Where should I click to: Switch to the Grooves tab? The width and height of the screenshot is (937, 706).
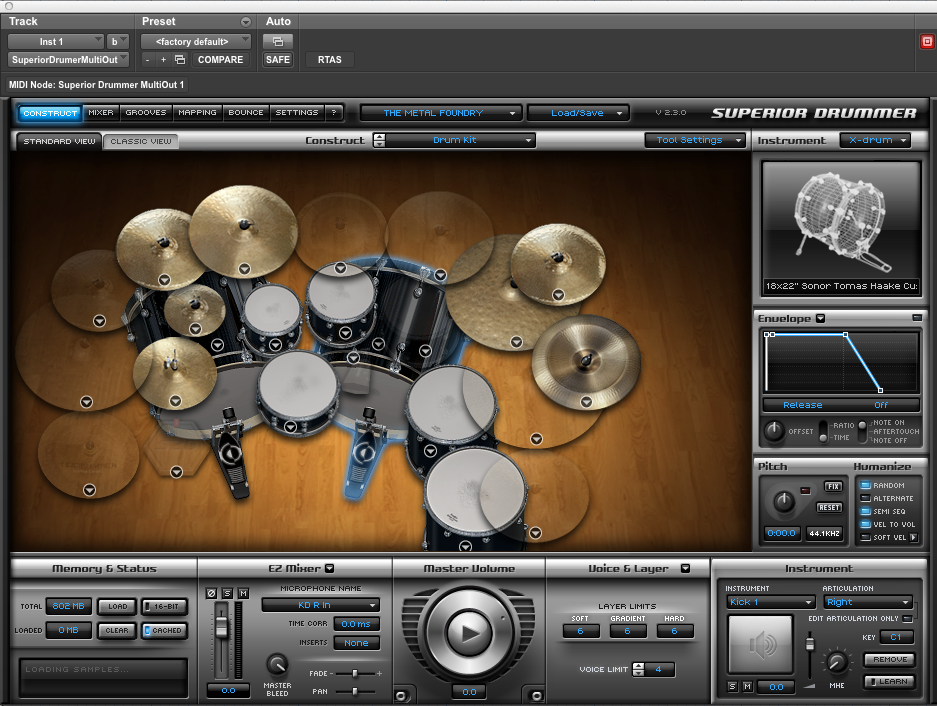coord(146,112)
